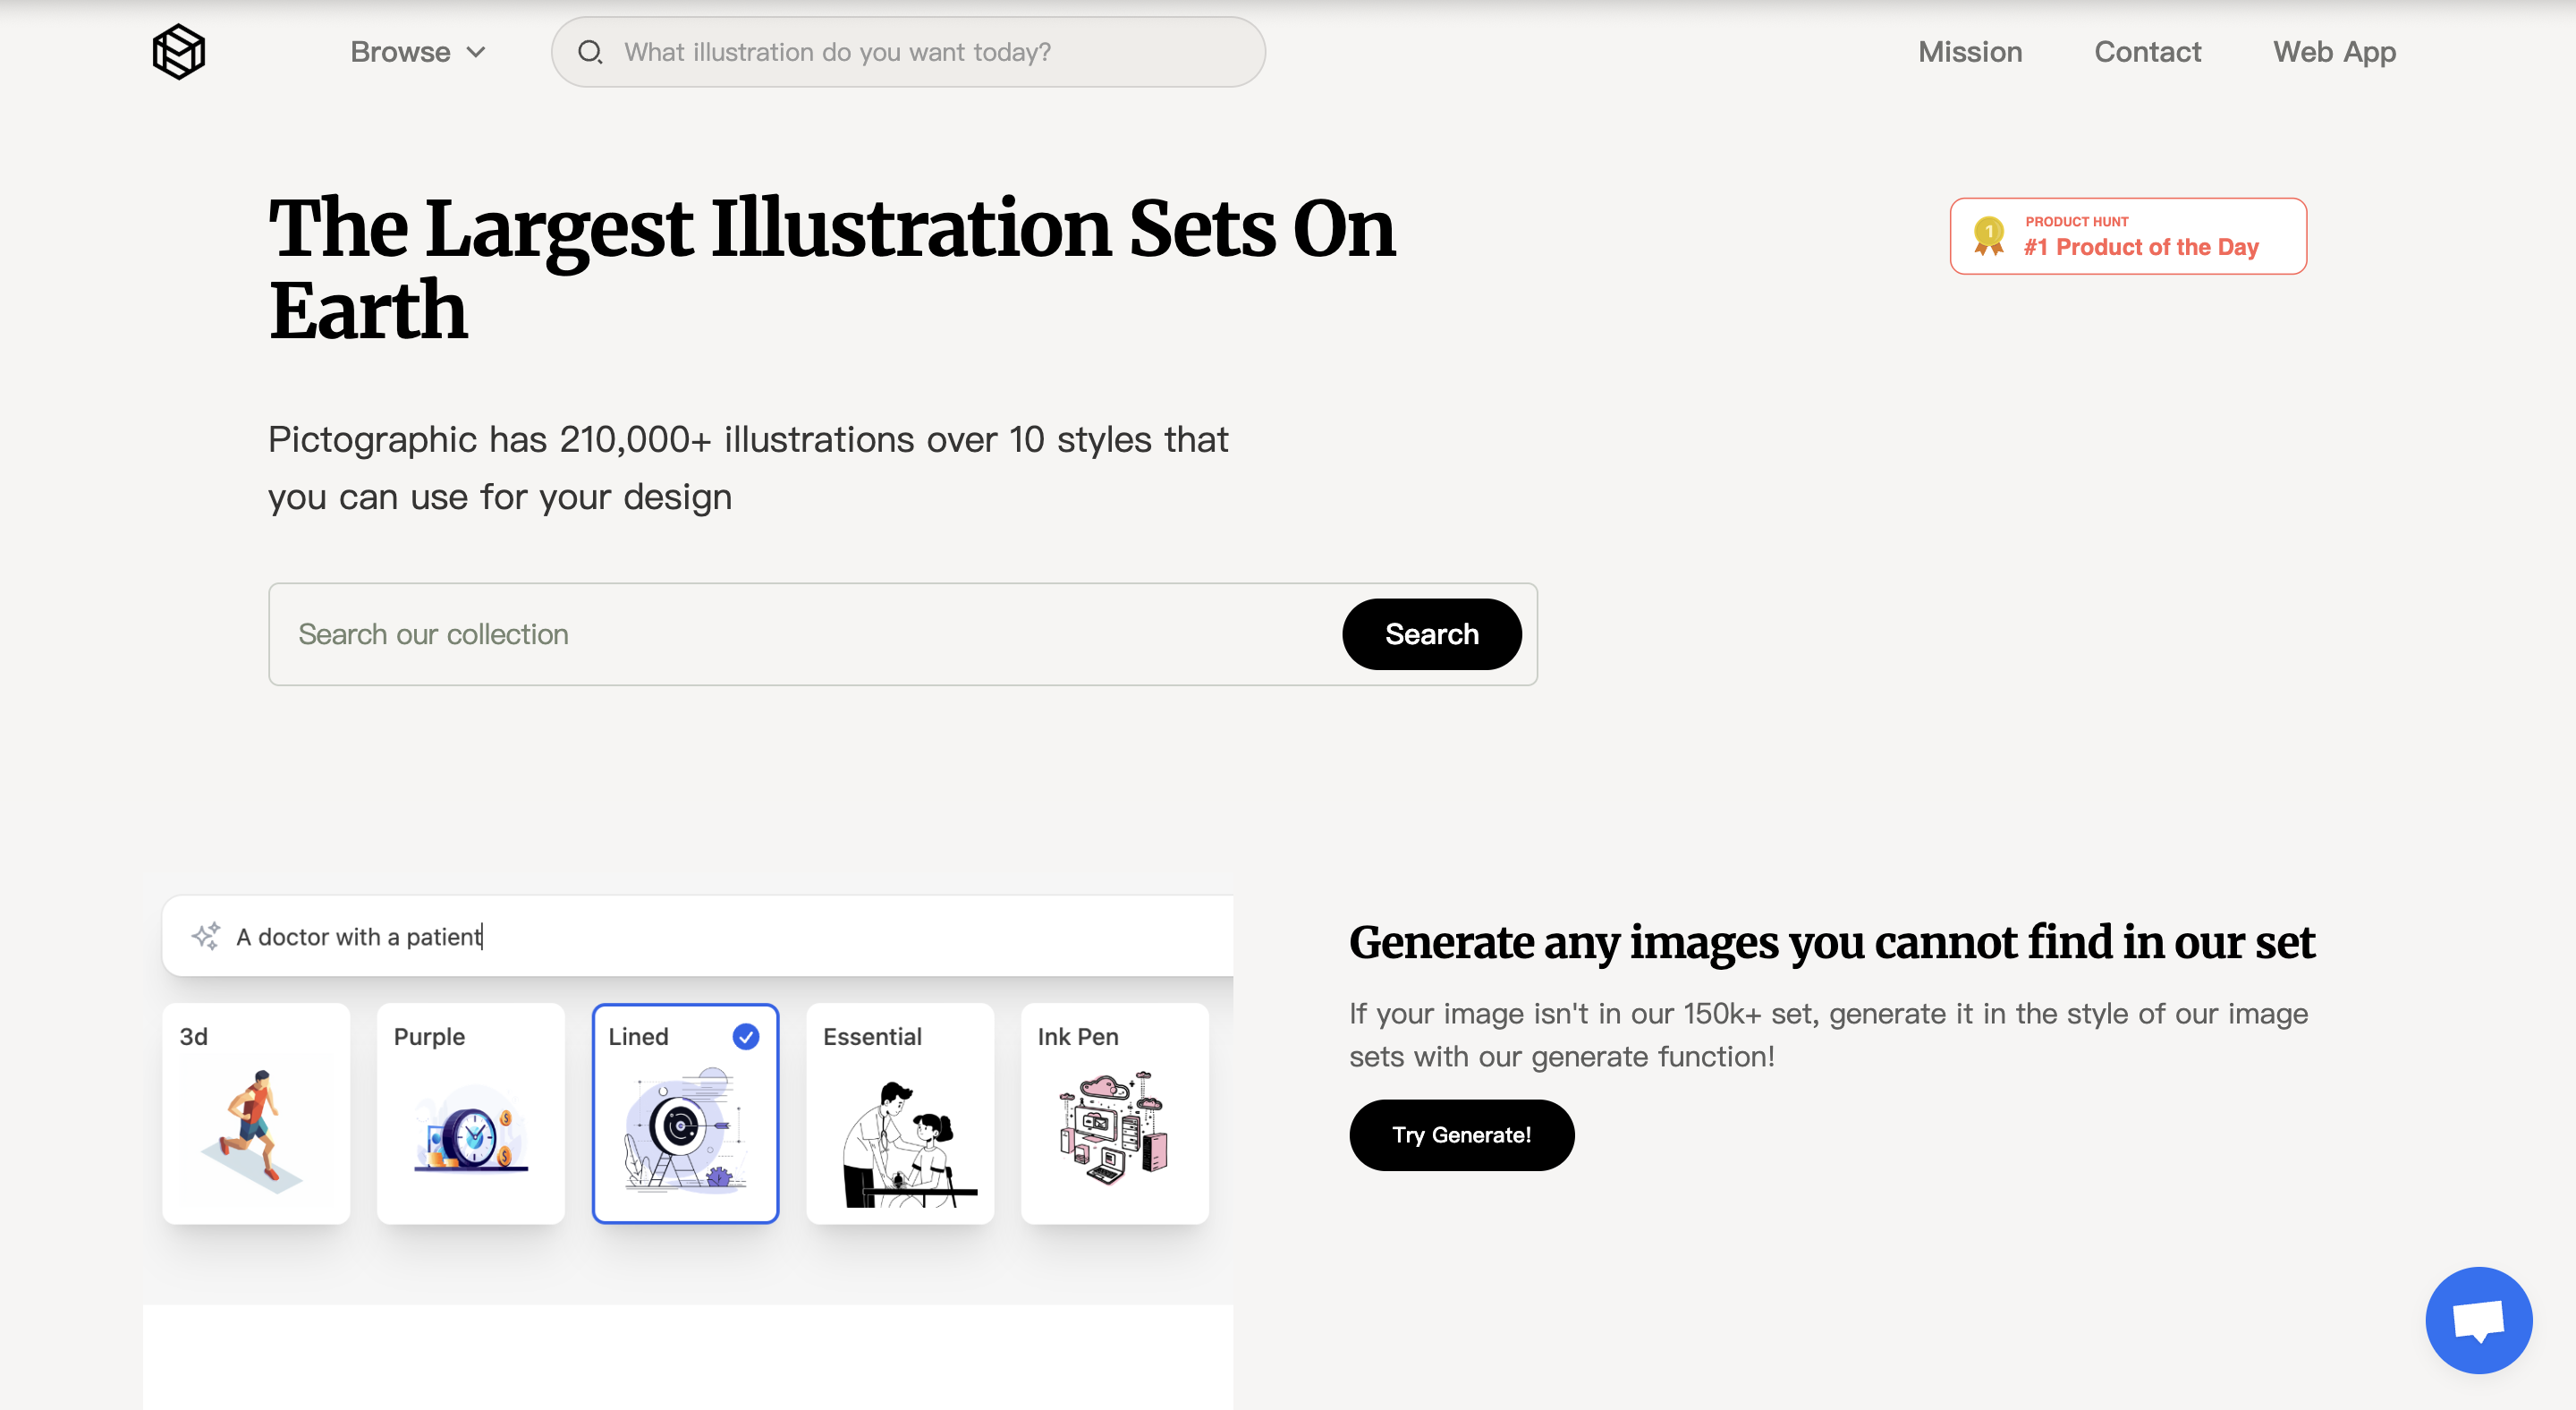Go to the Web App link

pyautogui.click(x=2334, y=52)
